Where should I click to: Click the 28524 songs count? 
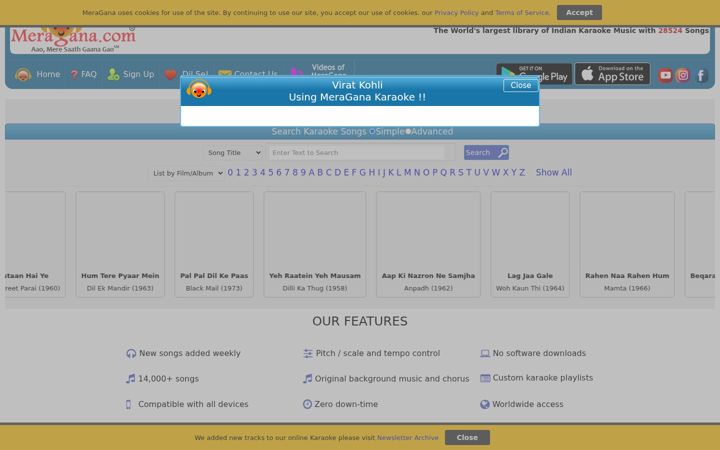670,30
